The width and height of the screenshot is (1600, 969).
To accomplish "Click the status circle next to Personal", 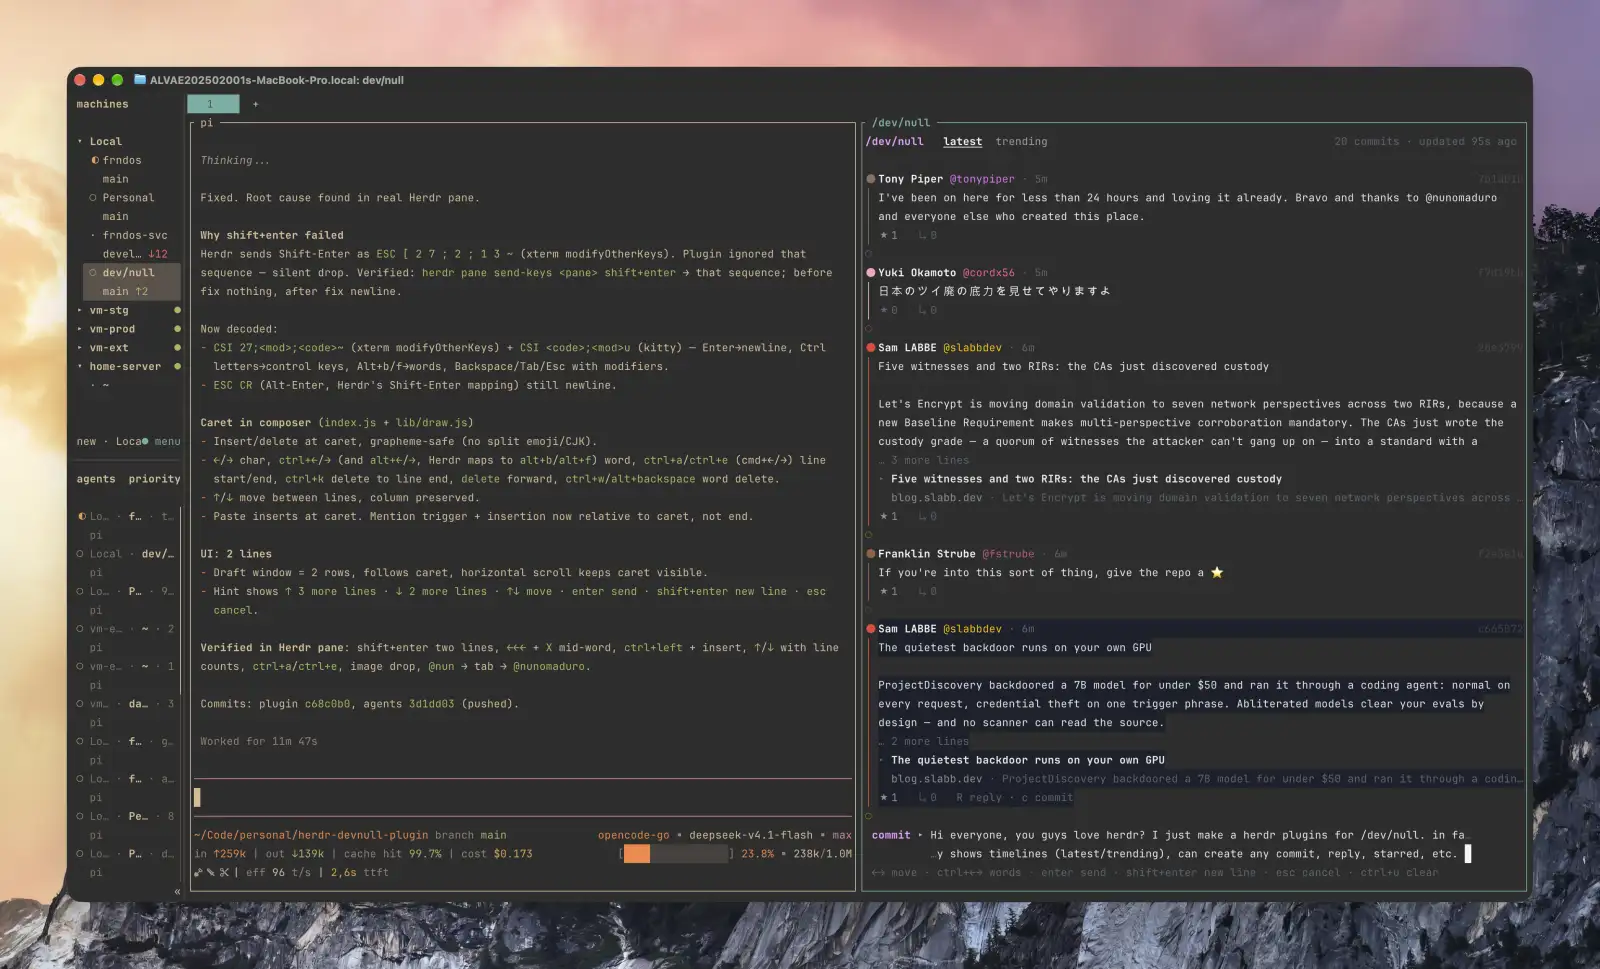I will [x=93, y=198].
